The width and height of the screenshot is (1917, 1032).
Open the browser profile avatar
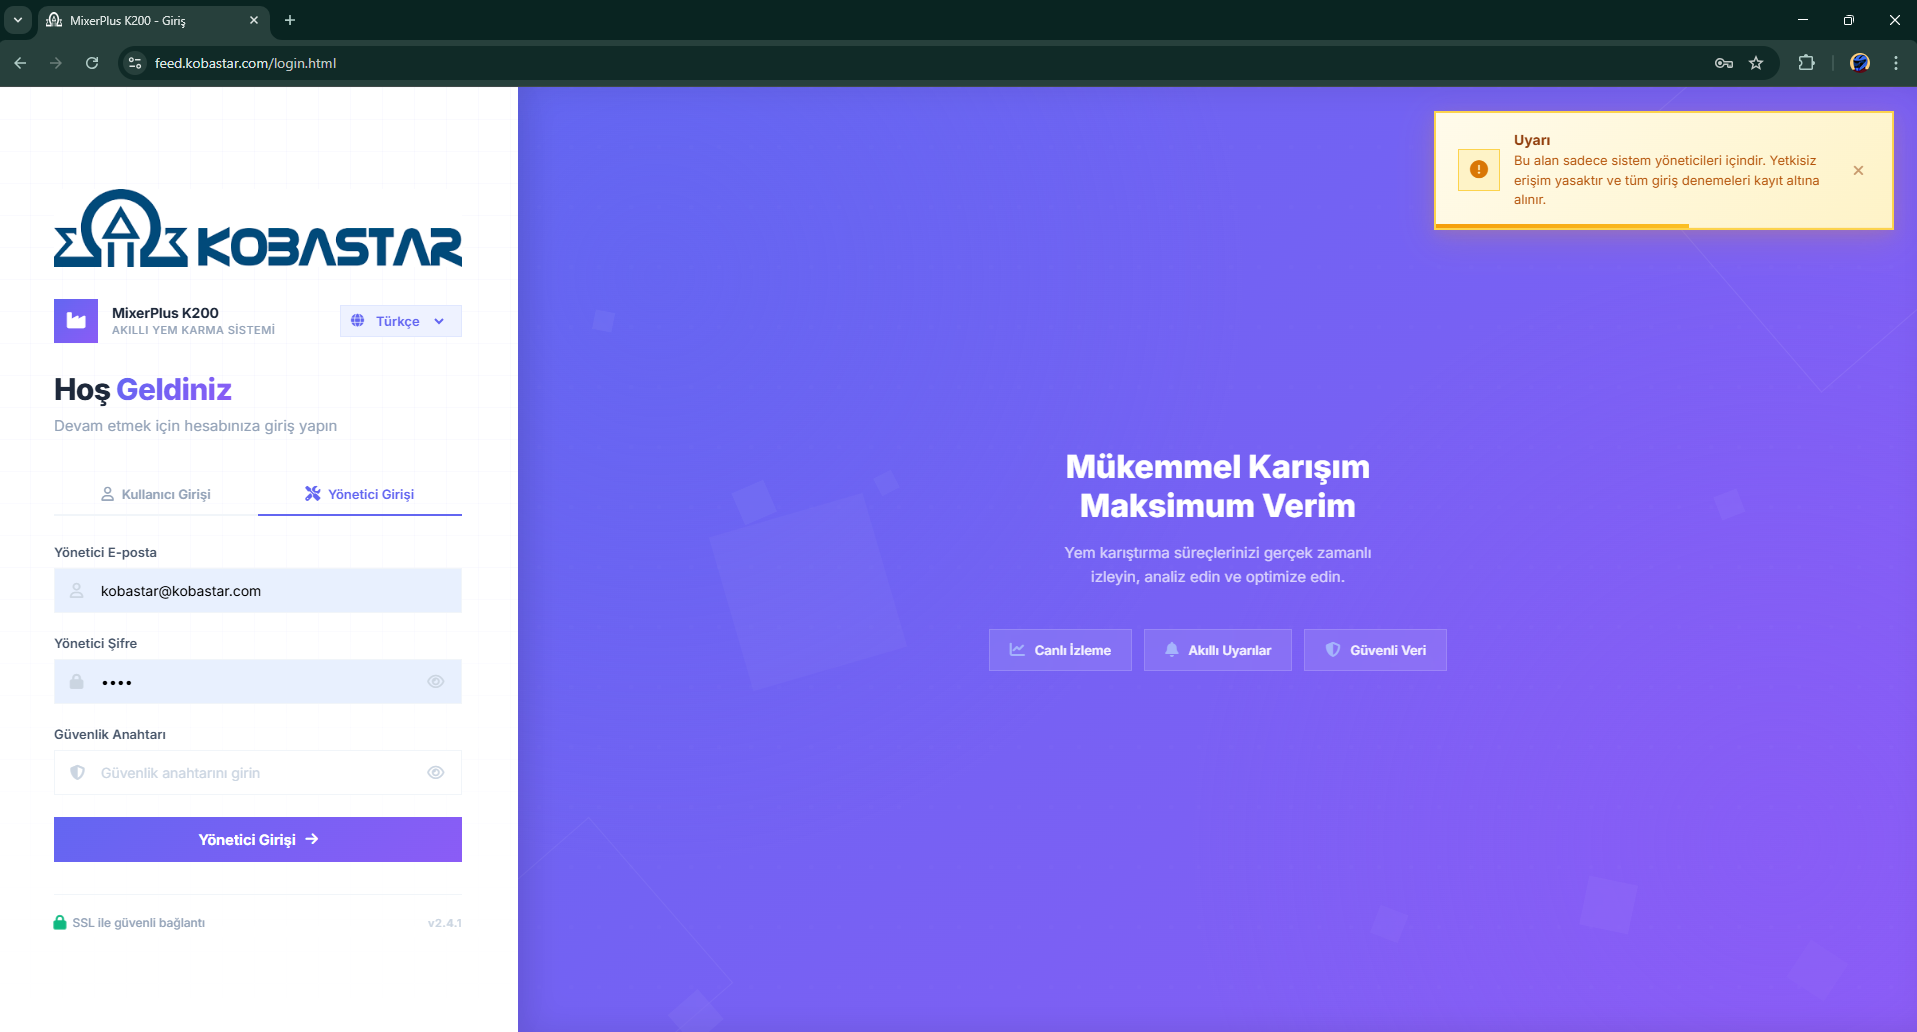click(1859, 63)
